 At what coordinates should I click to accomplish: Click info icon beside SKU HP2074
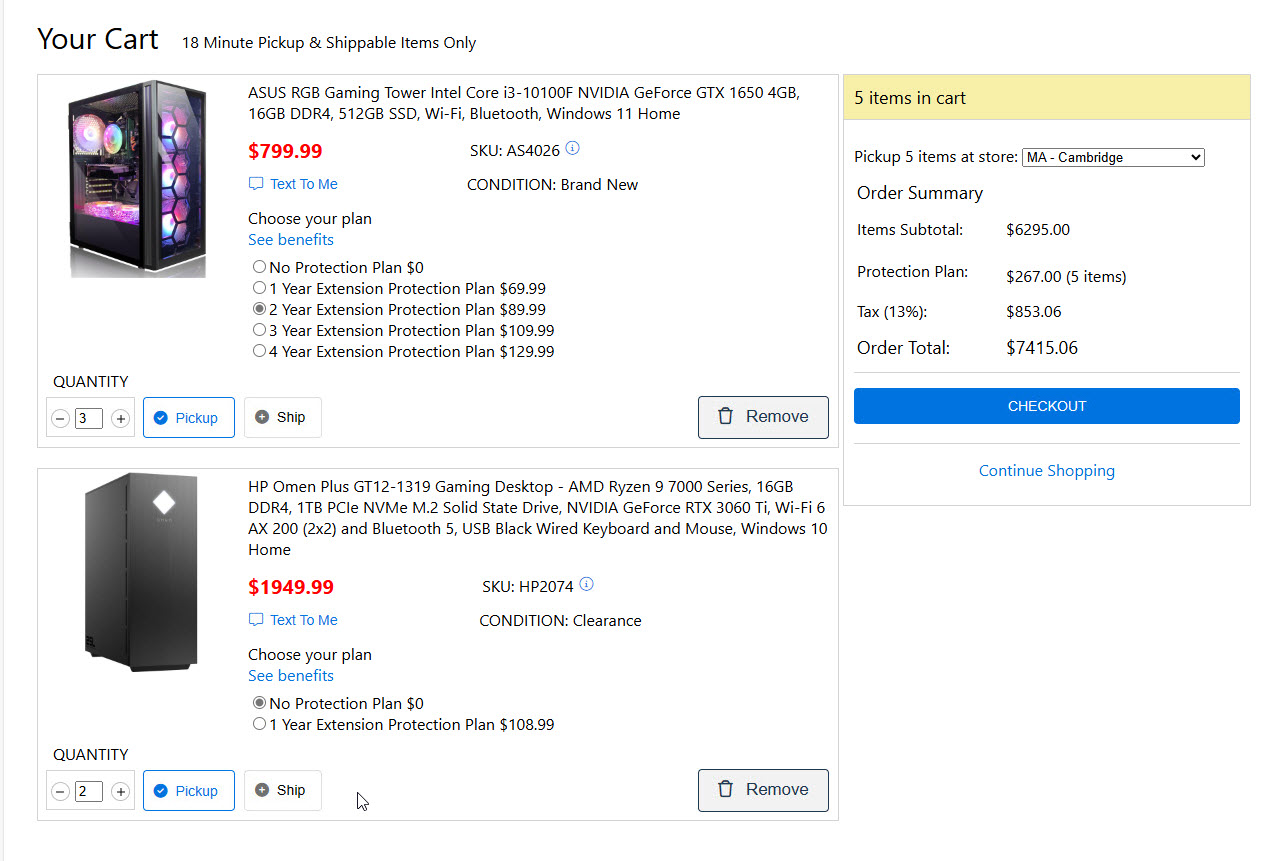point(587,585)
